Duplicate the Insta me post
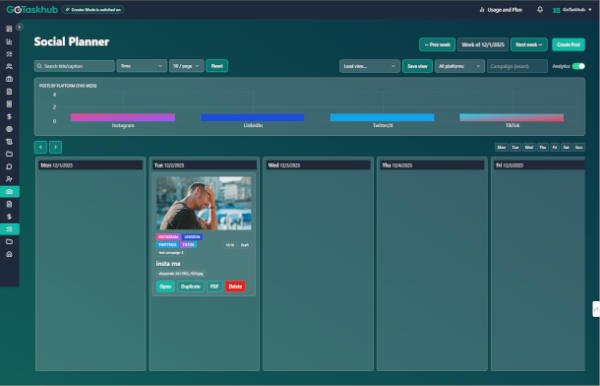Viewport: 600px width, 386px height. [x=191, y=286]
